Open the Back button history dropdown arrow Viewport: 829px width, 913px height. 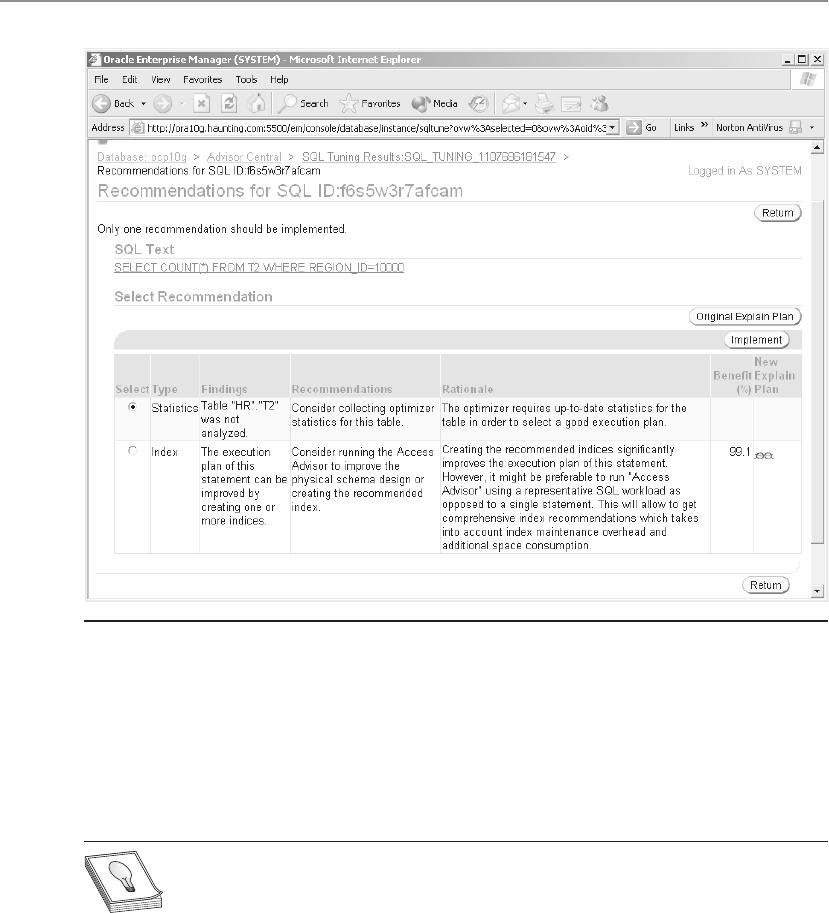[x=144, y=104]
